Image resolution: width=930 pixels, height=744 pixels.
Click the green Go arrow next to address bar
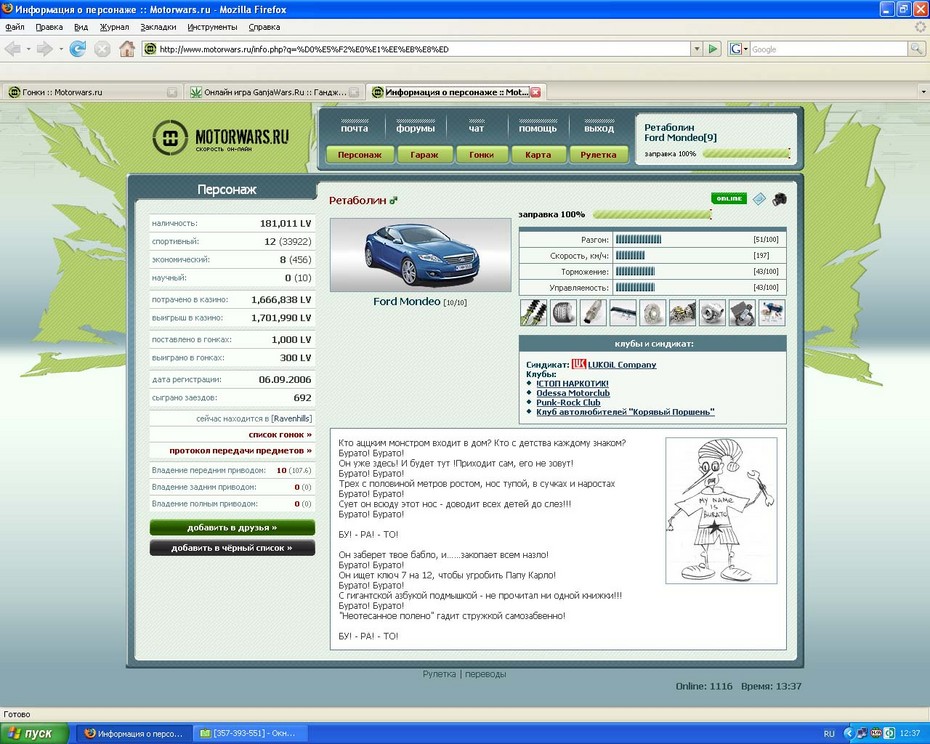pos(713,49)
